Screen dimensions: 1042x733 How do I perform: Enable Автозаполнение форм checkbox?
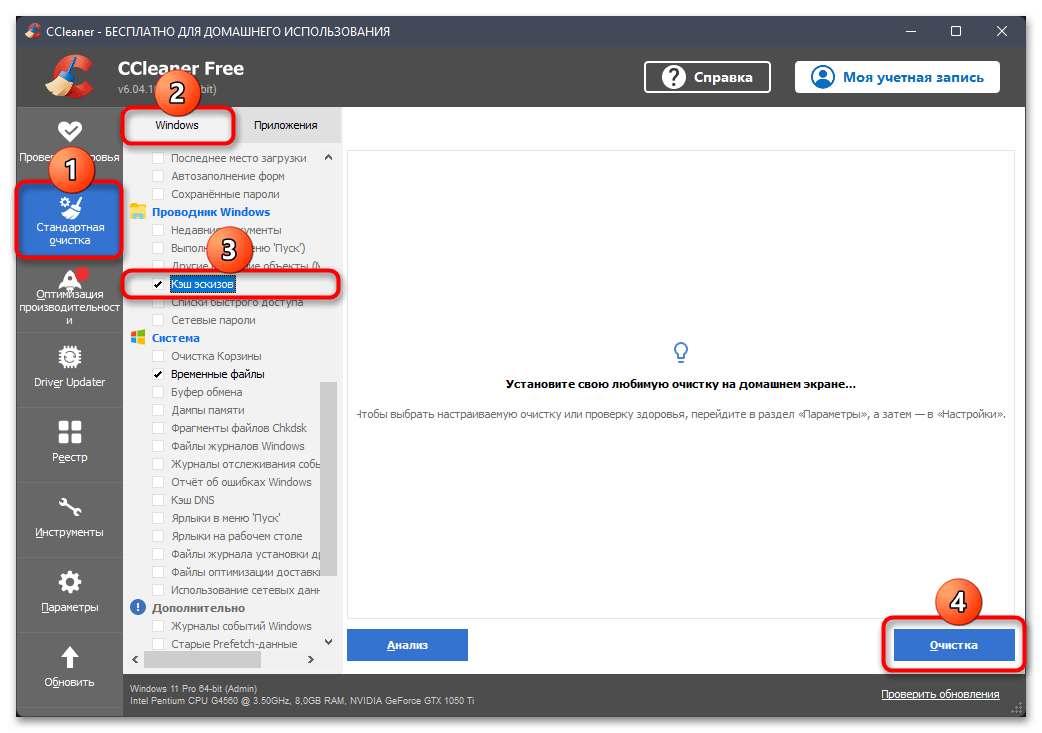click(158, 176)
